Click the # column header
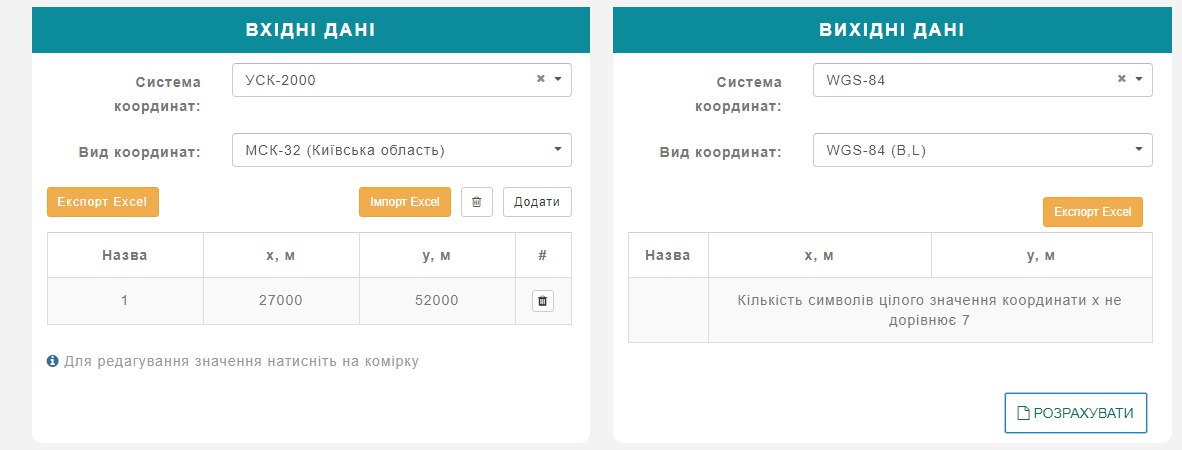The height and width of the screenshot is (450, 1182). (543, 256)
